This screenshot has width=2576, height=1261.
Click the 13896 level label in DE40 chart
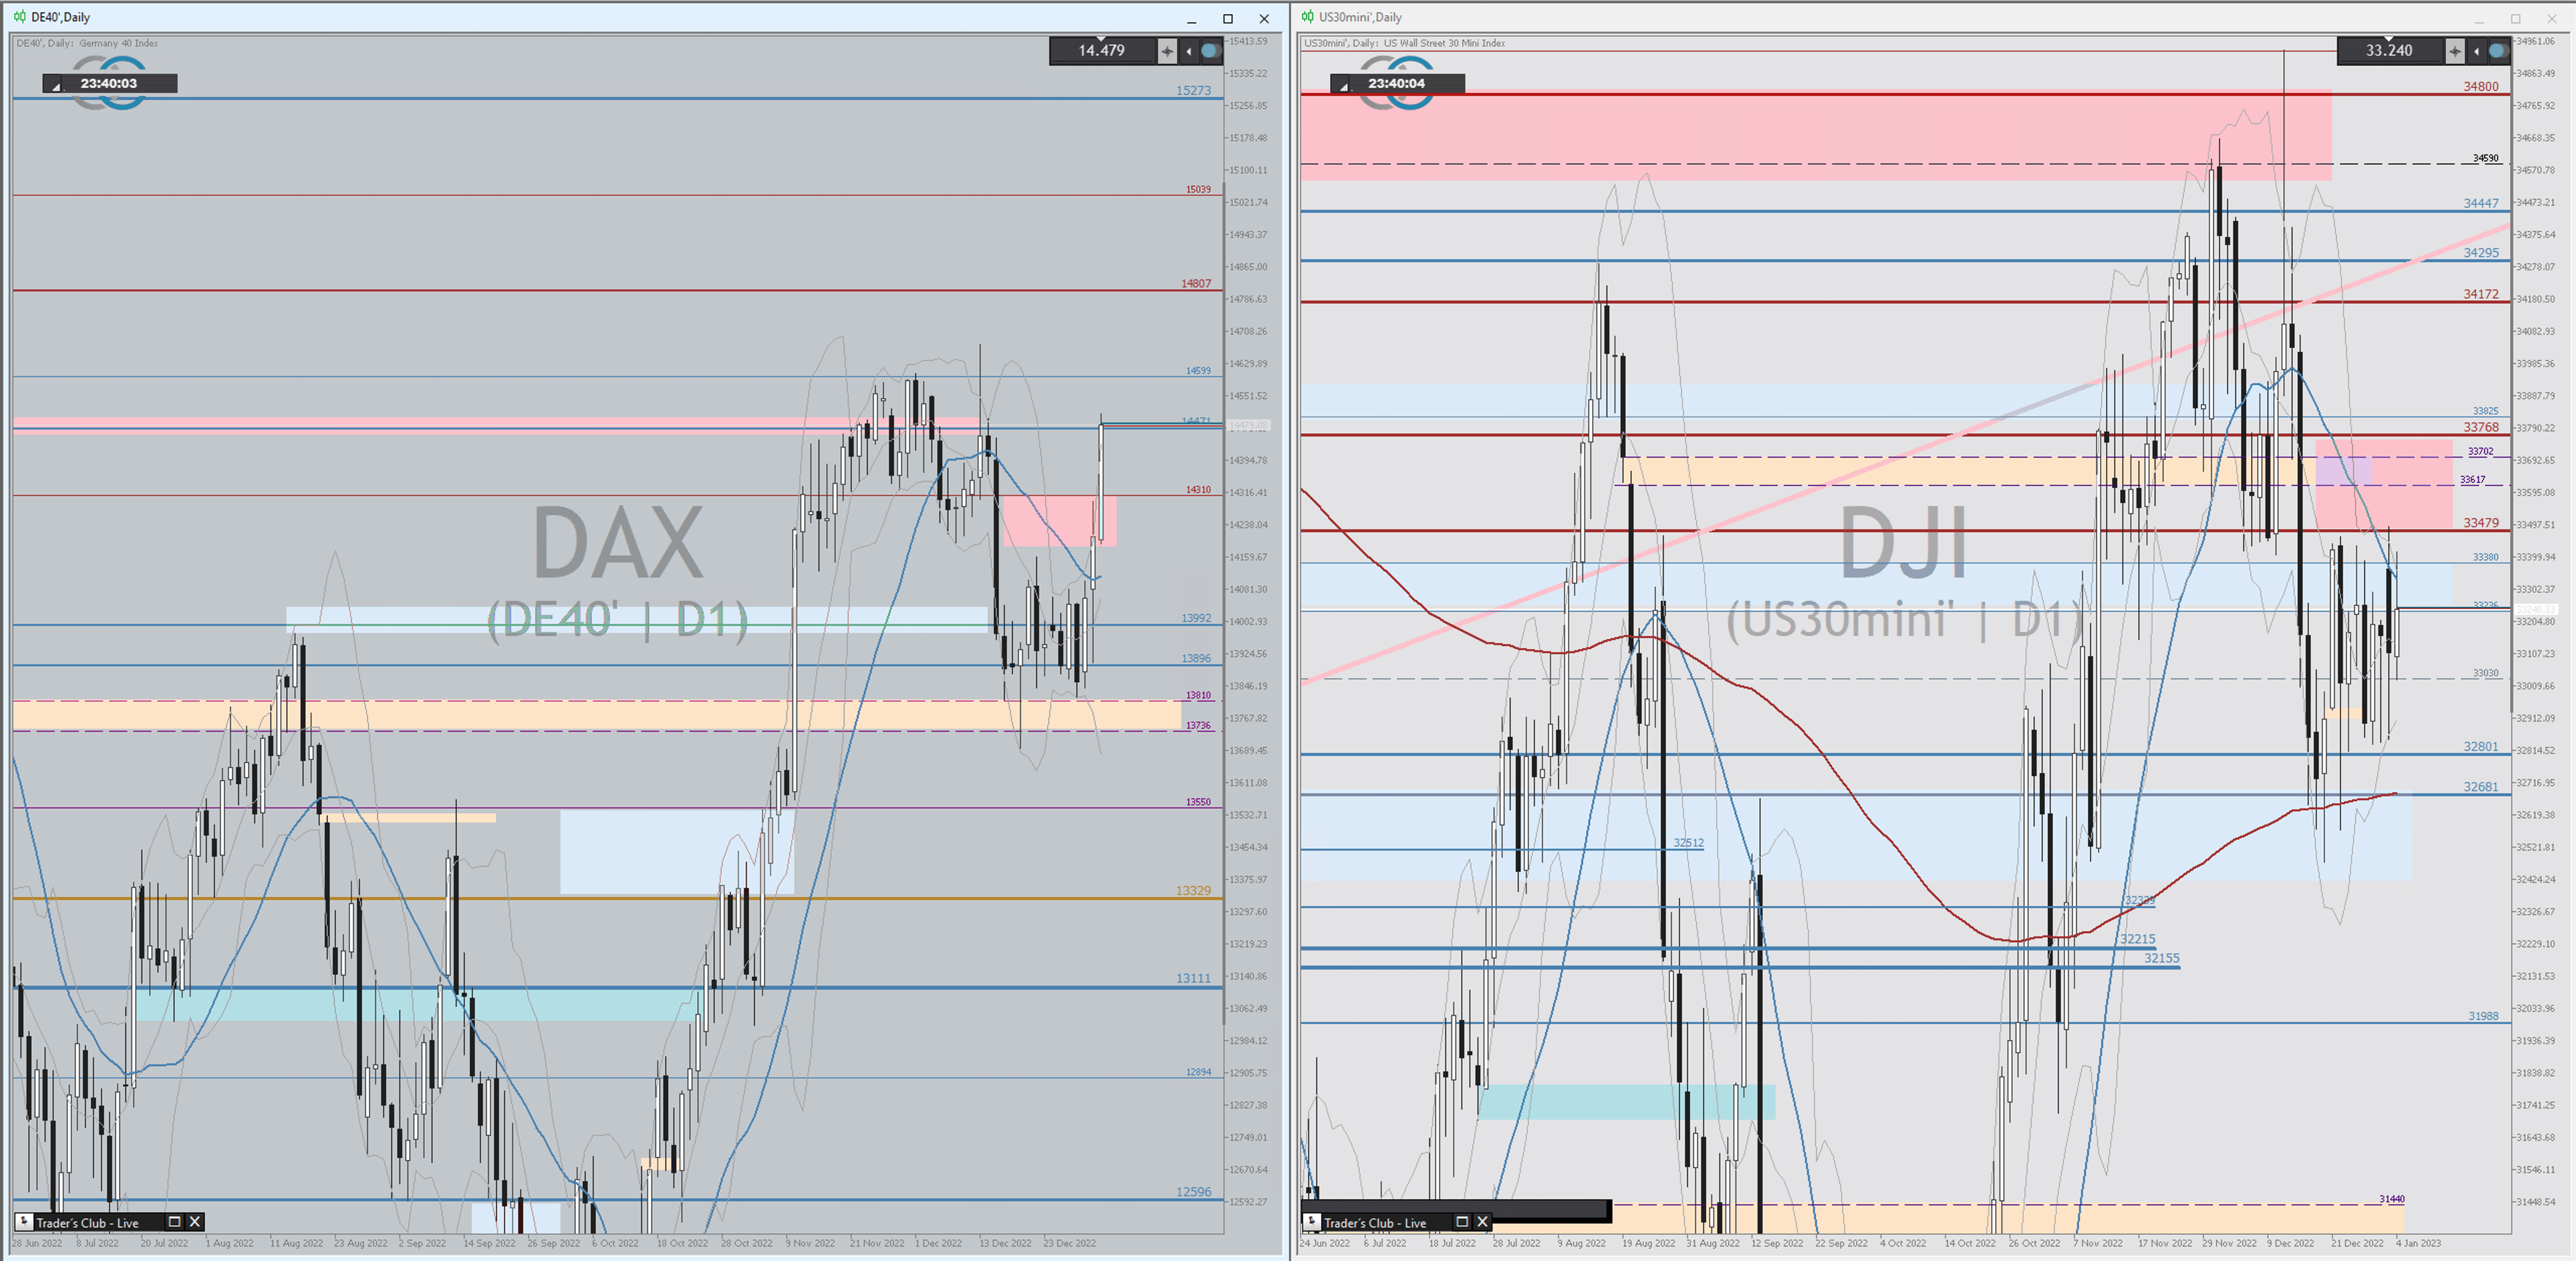1196,658
